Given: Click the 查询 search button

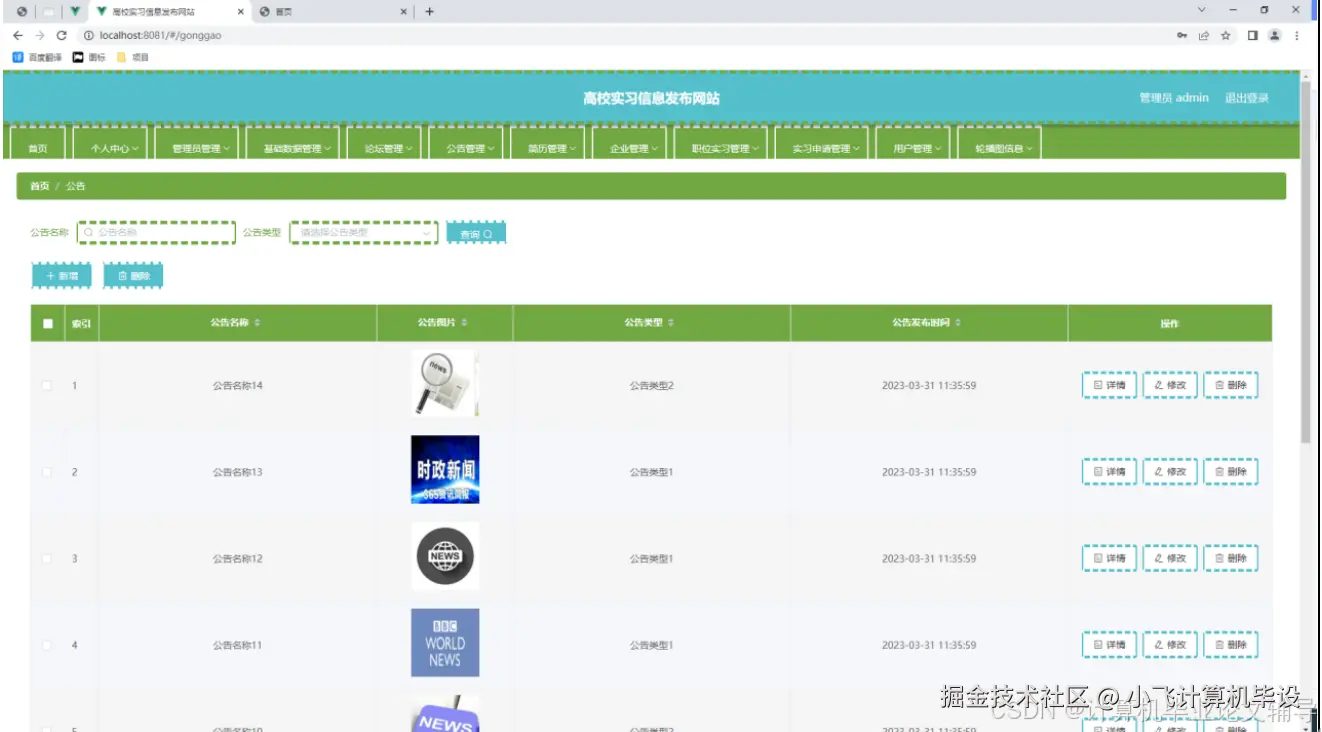Looking at the screenshot, I should pyautogui.click(x=476, y=233).
